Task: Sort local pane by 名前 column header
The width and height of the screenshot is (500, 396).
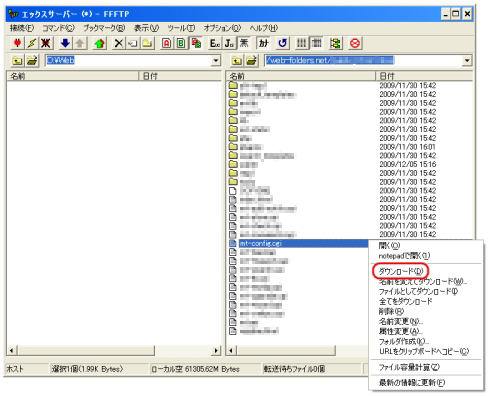Action: pos(73,76)
